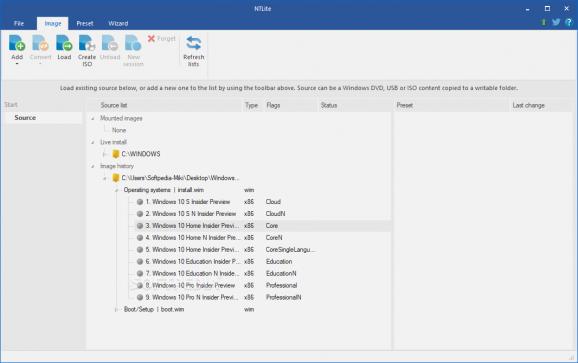Open the Help question mark icon
This screenshot has height=363, width=578.
coord(568,22)
